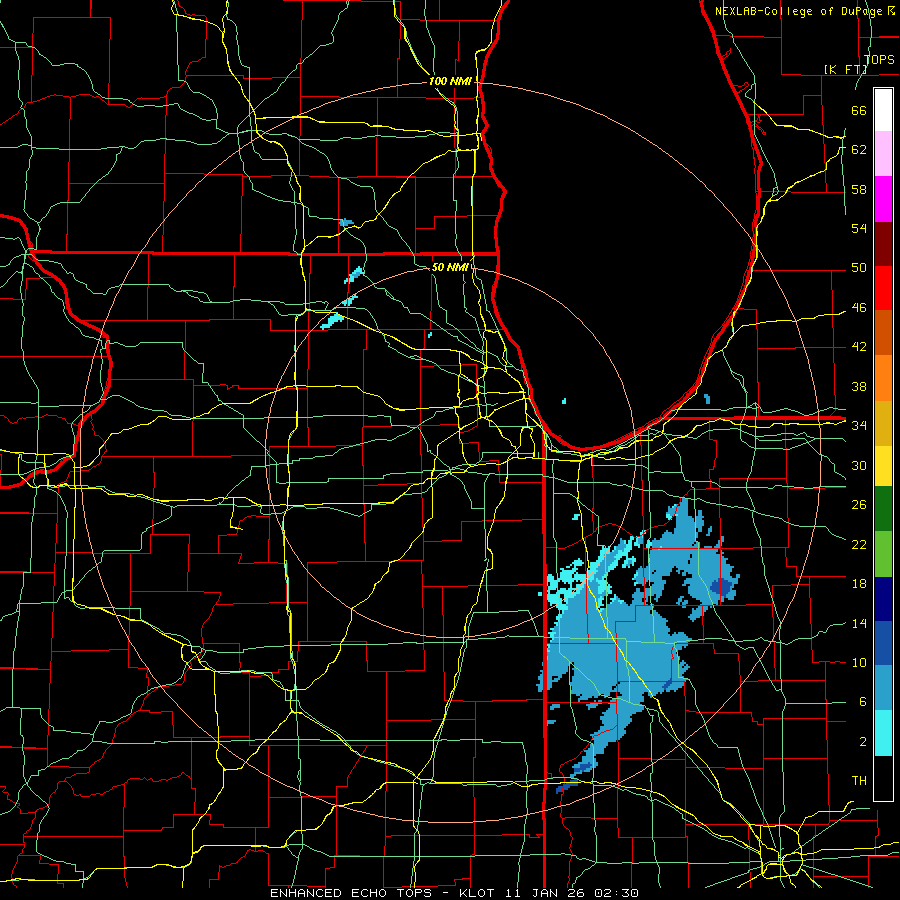Click the "TH" threshold legend label
This screenshot has height=900, width=900.
click(859, 781)
